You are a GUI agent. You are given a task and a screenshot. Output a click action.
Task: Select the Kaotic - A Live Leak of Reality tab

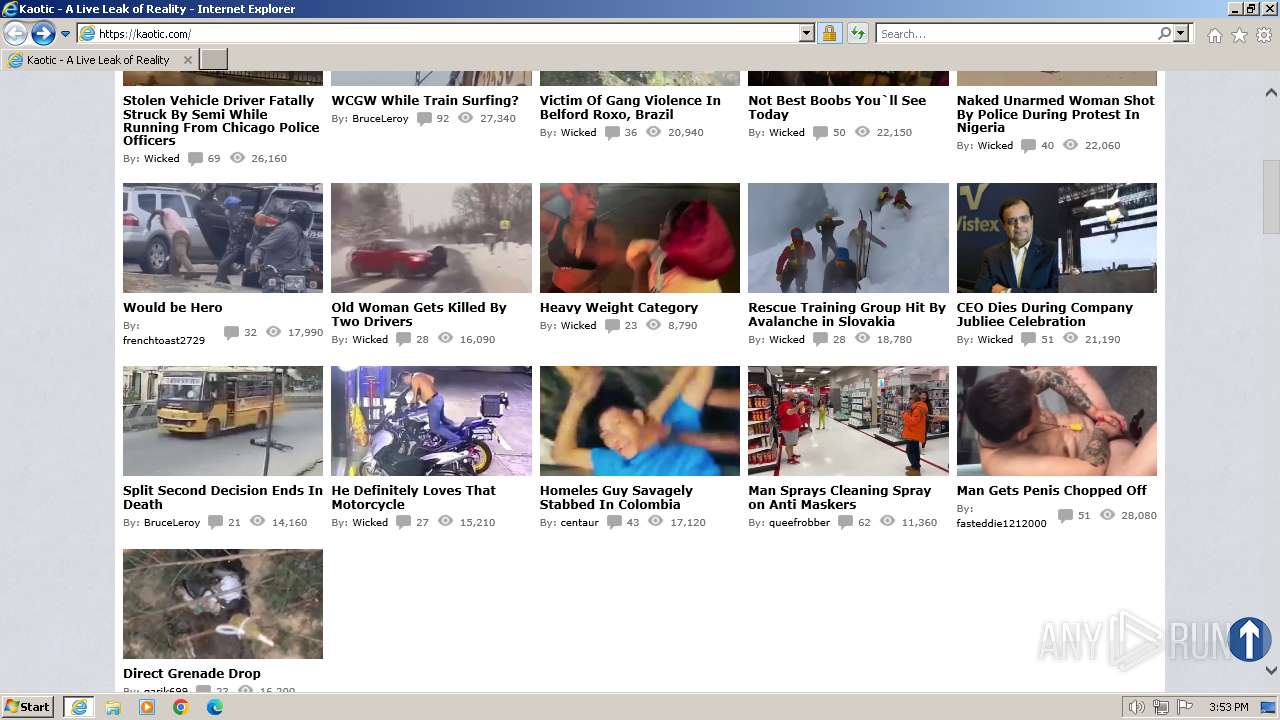pyautogui.click(x=99, y=60)
